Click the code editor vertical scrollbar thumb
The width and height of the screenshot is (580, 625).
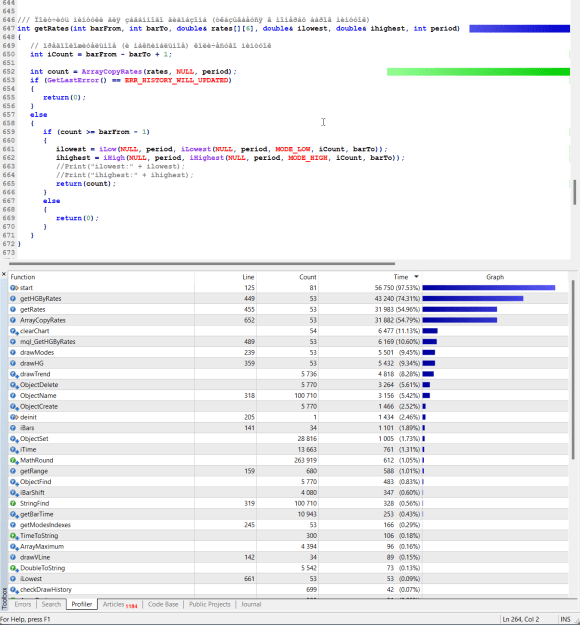[x=574, y=192]
